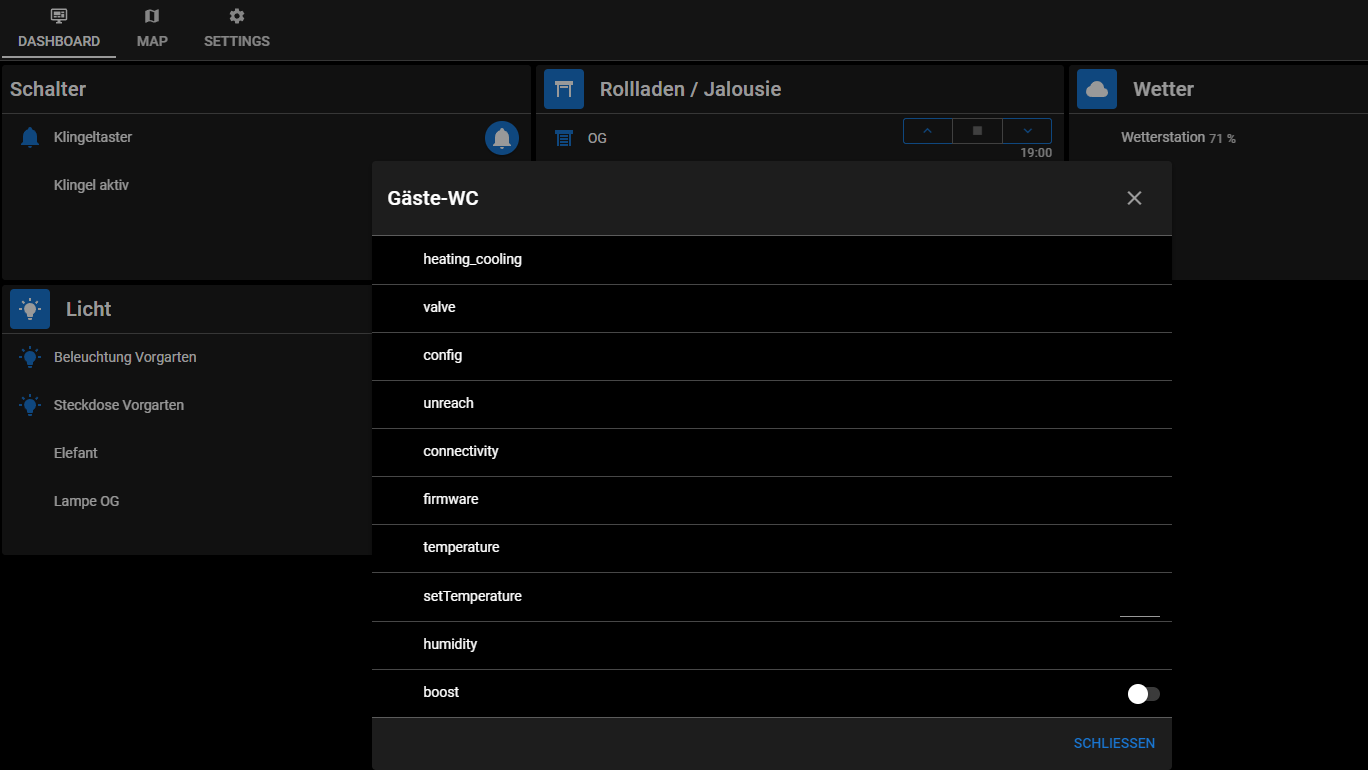1368x770 pixels.
Task: Click the 19:00 time under shutter controls
Action: coord(1036,153)
